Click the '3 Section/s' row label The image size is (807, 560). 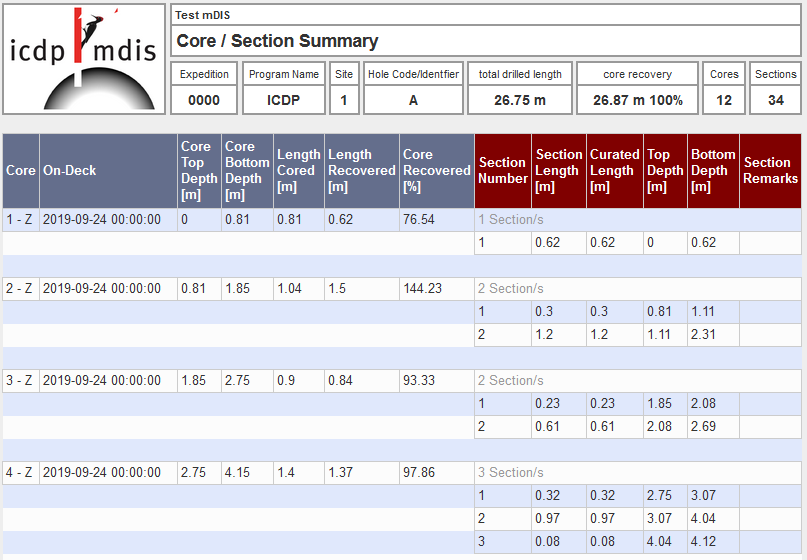[511, 472]
